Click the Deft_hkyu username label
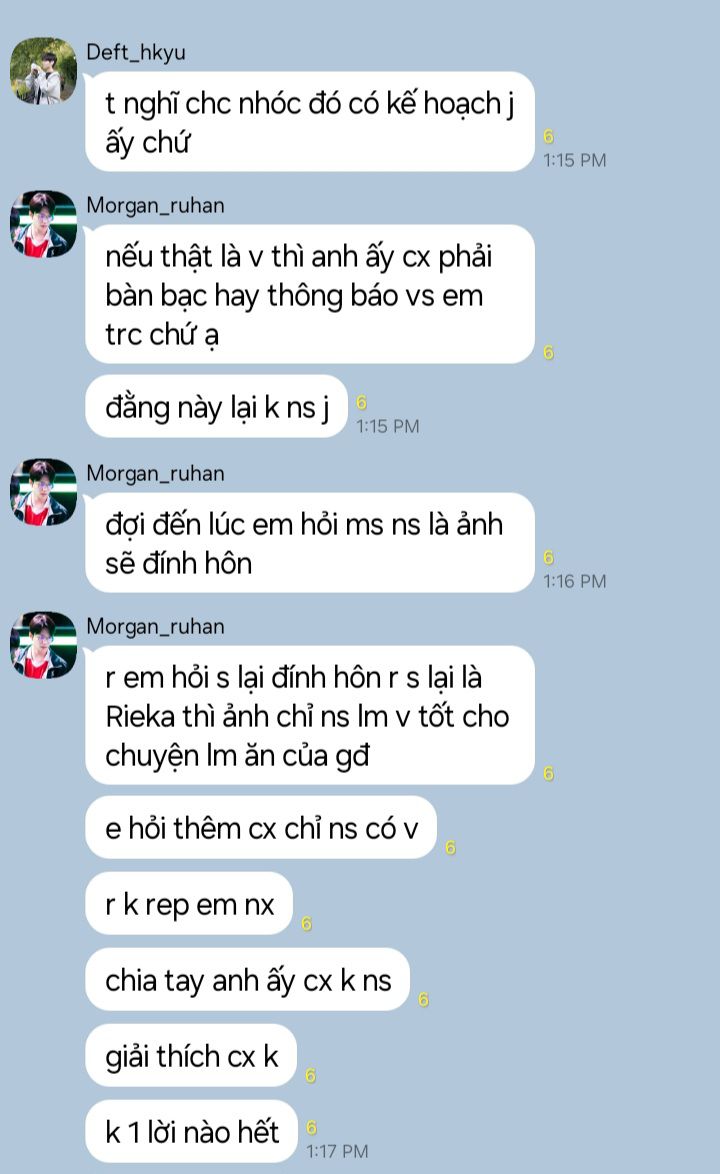This screenshot has height=1174, width=720. click(136, 52)
